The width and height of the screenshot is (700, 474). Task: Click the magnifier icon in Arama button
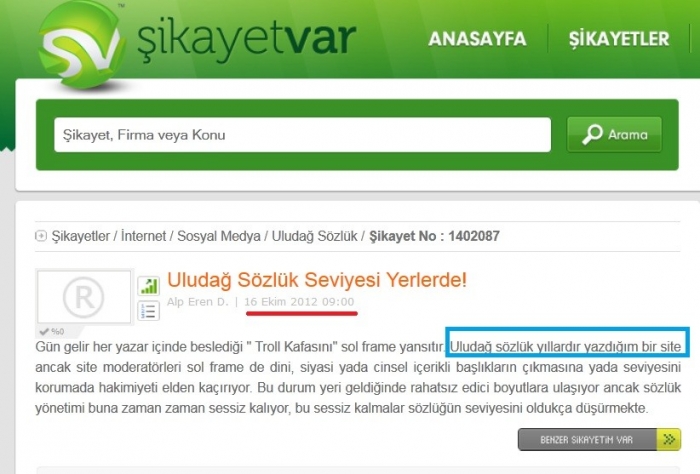(592, 134)
